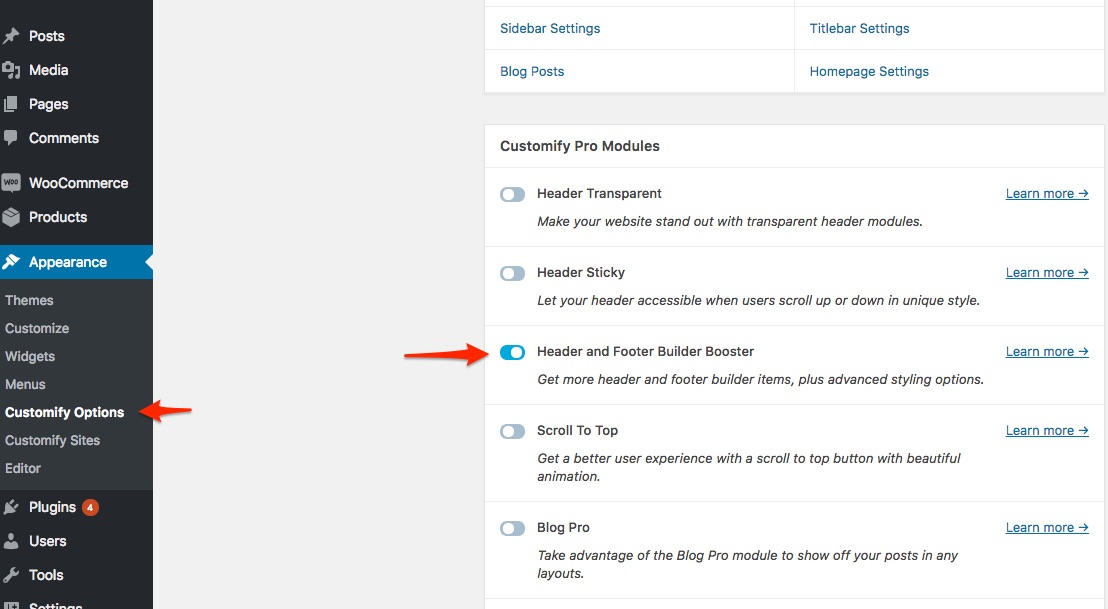
Task: Click the Users person icon
Action: [11, 541]
